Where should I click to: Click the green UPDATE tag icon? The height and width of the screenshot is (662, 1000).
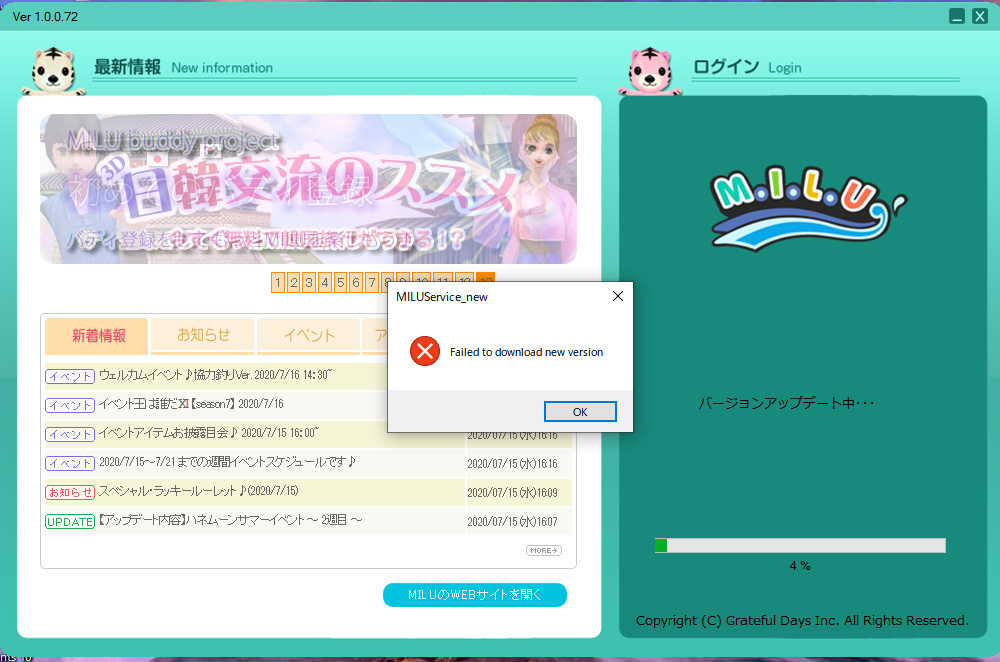(x=70, y=522)
